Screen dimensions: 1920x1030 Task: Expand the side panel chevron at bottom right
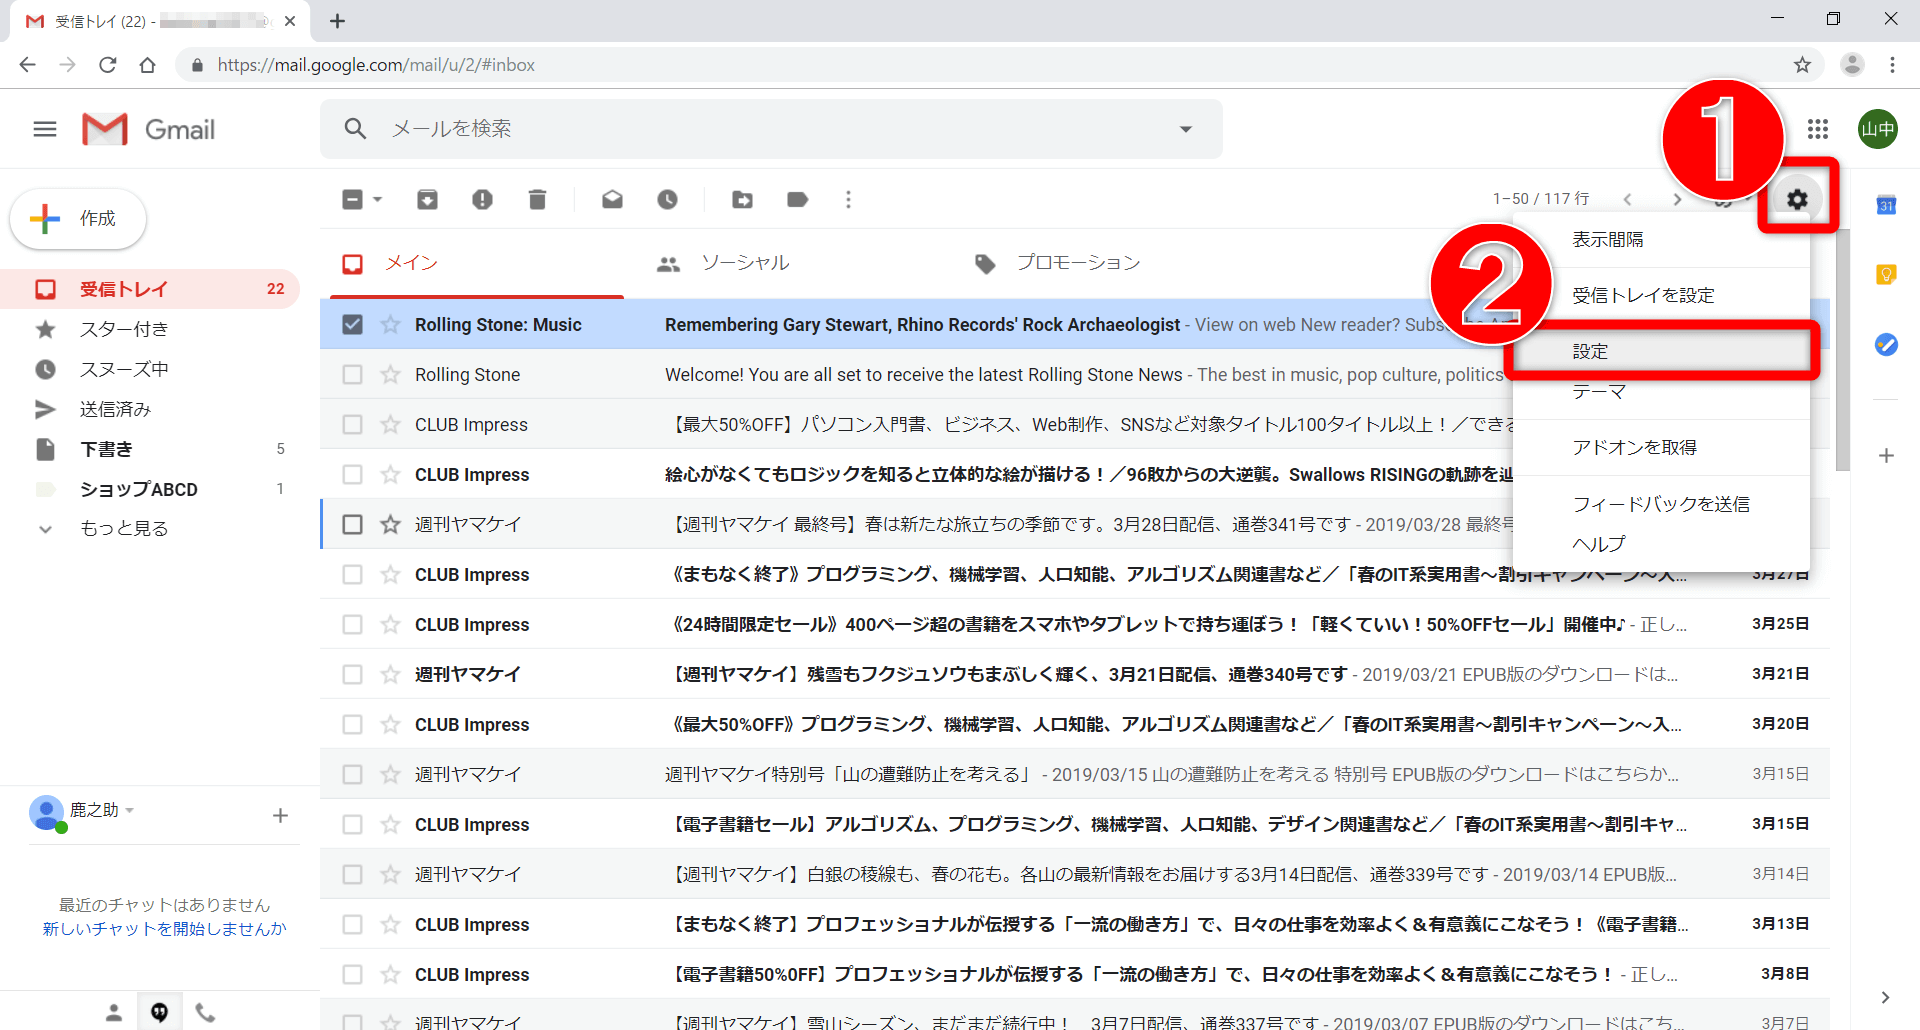[x=1885, y=997]
